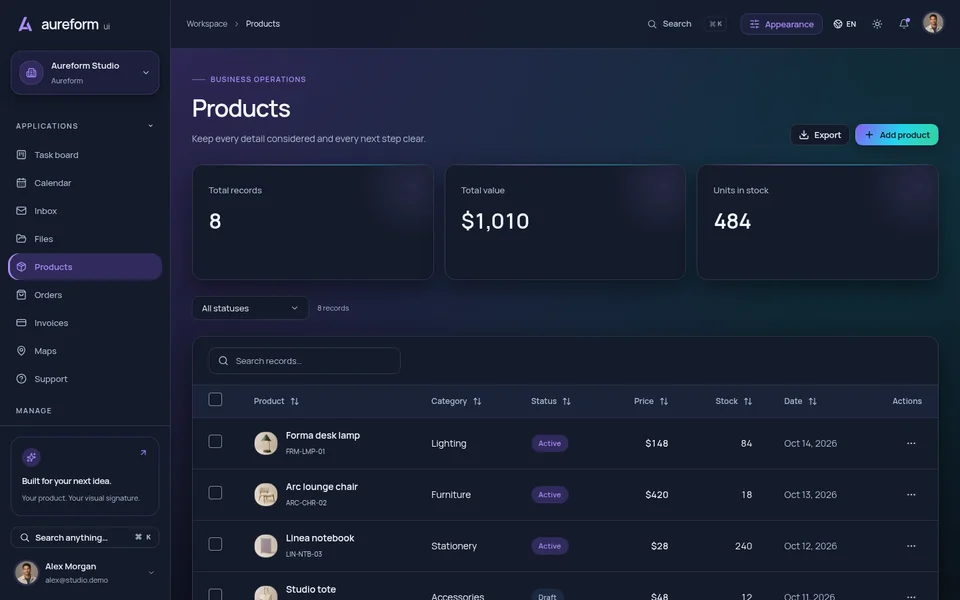Click the sparkle icon in promo card
960x600 pixels.
click(x=31, y=457)
